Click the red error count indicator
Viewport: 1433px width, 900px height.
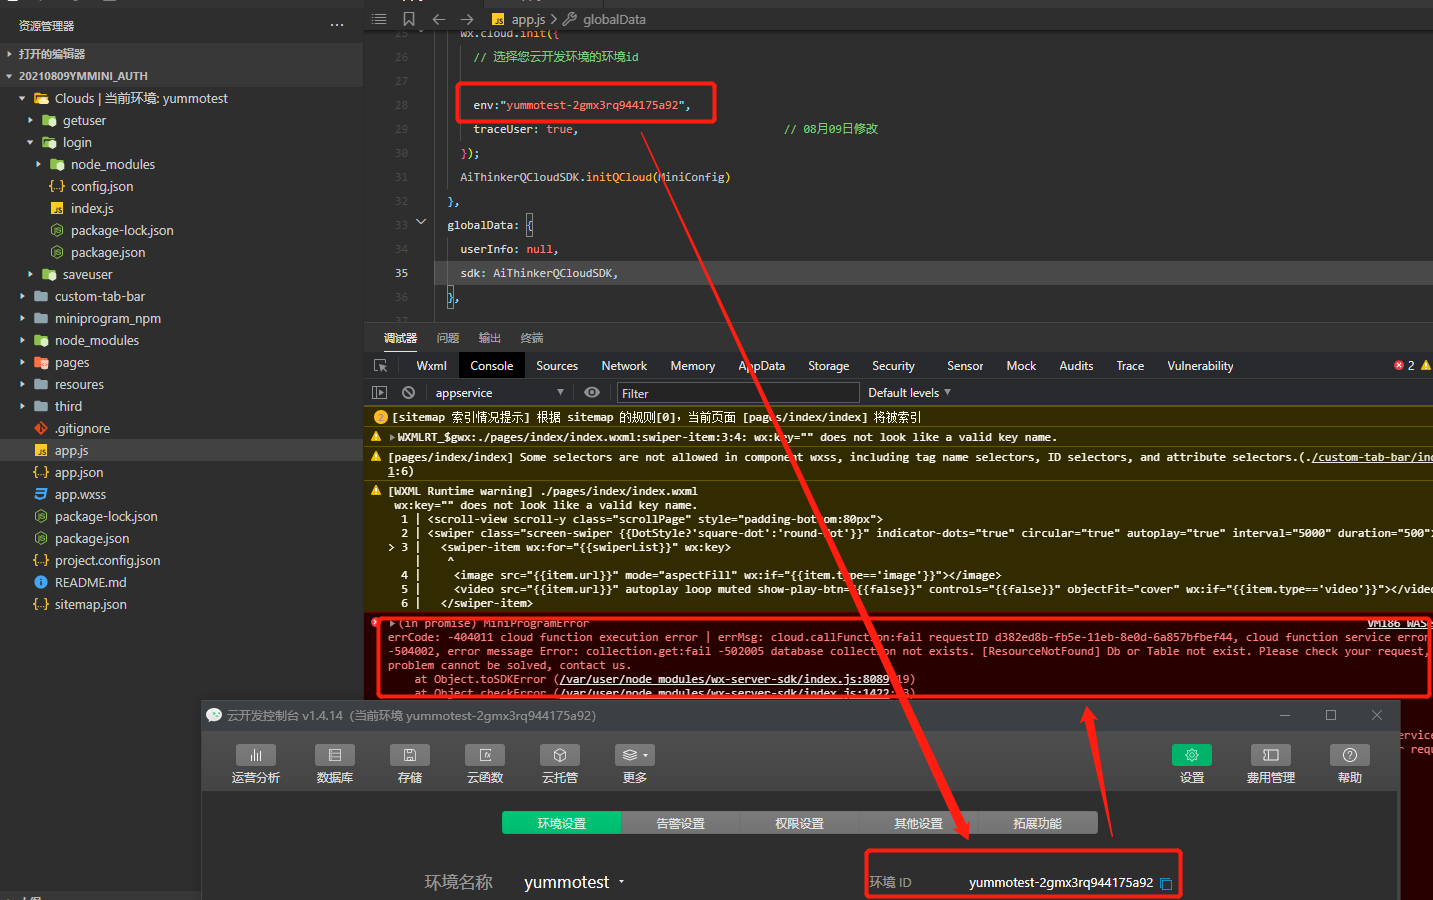1404,366
